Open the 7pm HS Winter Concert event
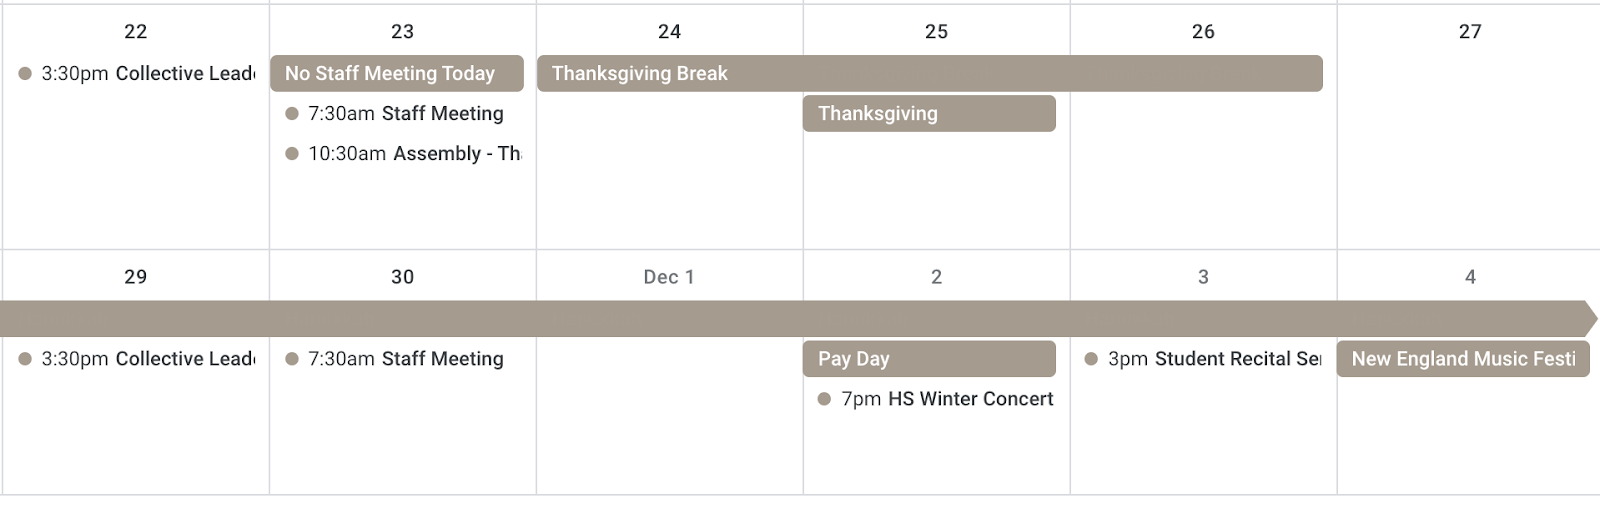The width and height of the screenshot is (1600, 509). [936, 398]
